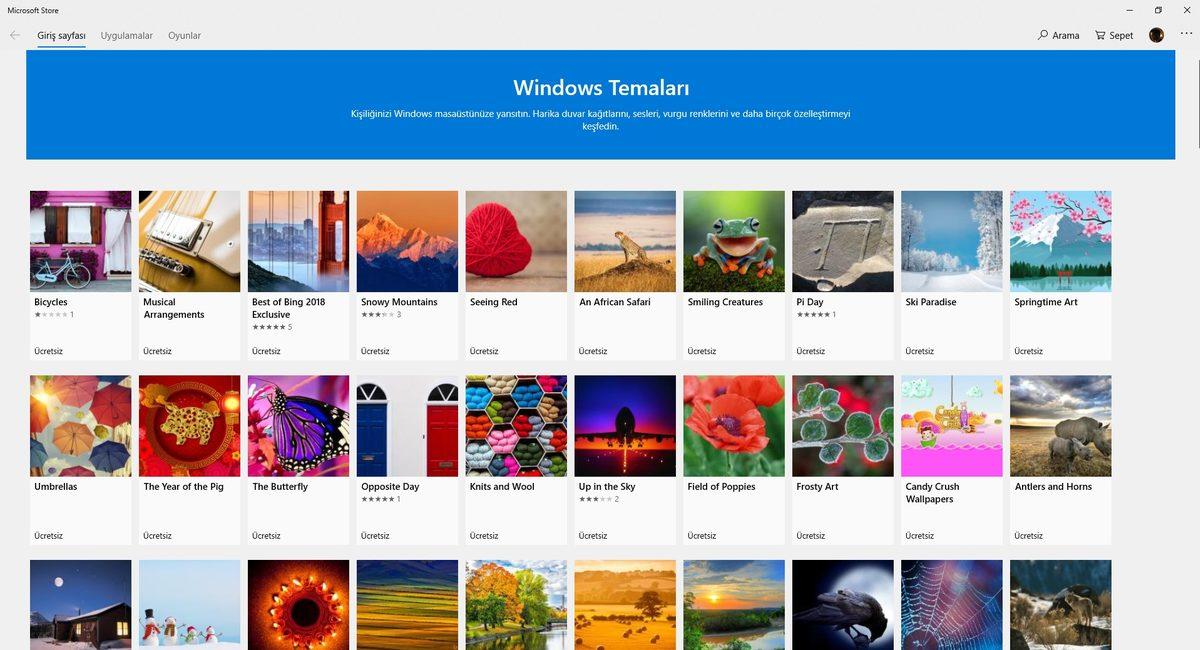The image size is (1200, 650).
Task: Open the Snowy Mountains theme page
Action: click(407, 240)
